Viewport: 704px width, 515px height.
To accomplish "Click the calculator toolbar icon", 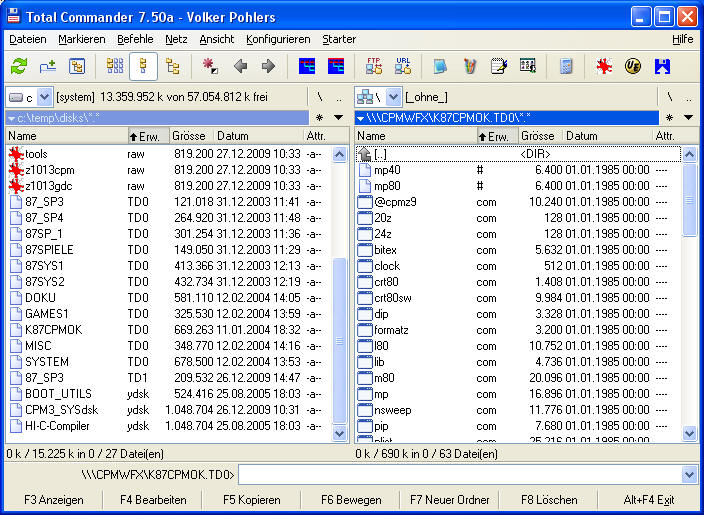I will [566, 66].
